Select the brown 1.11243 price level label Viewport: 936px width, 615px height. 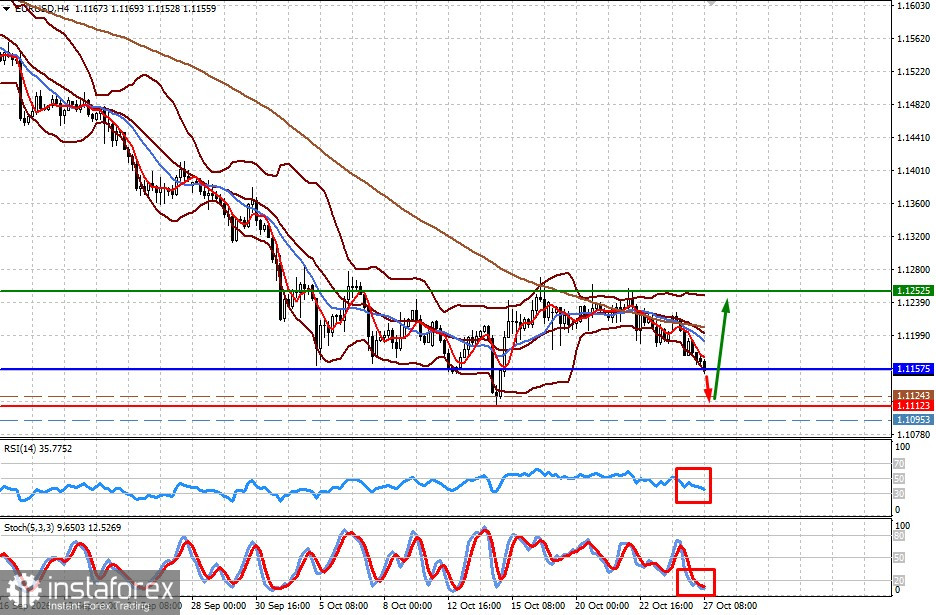coord(913,395)
